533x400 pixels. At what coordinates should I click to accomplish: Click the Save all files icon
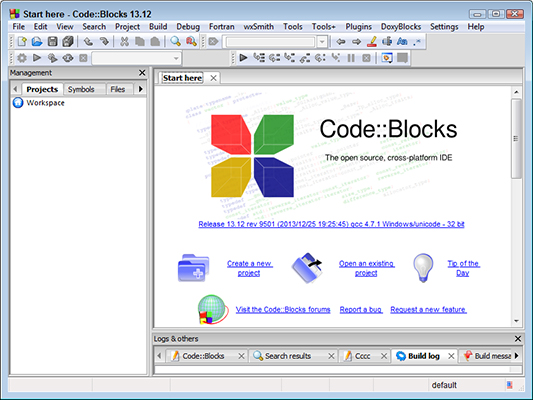[x=68, y=41]
